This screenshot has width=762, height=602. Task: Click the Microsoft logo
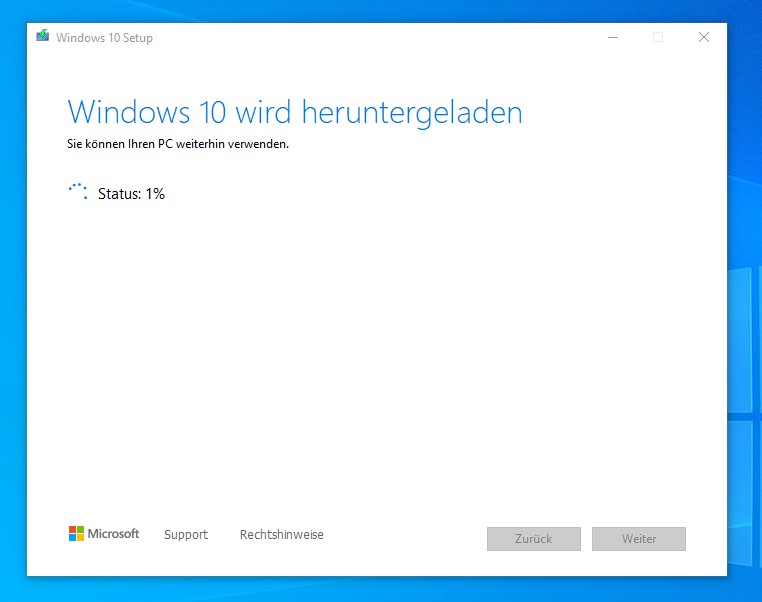pos(104,533)
